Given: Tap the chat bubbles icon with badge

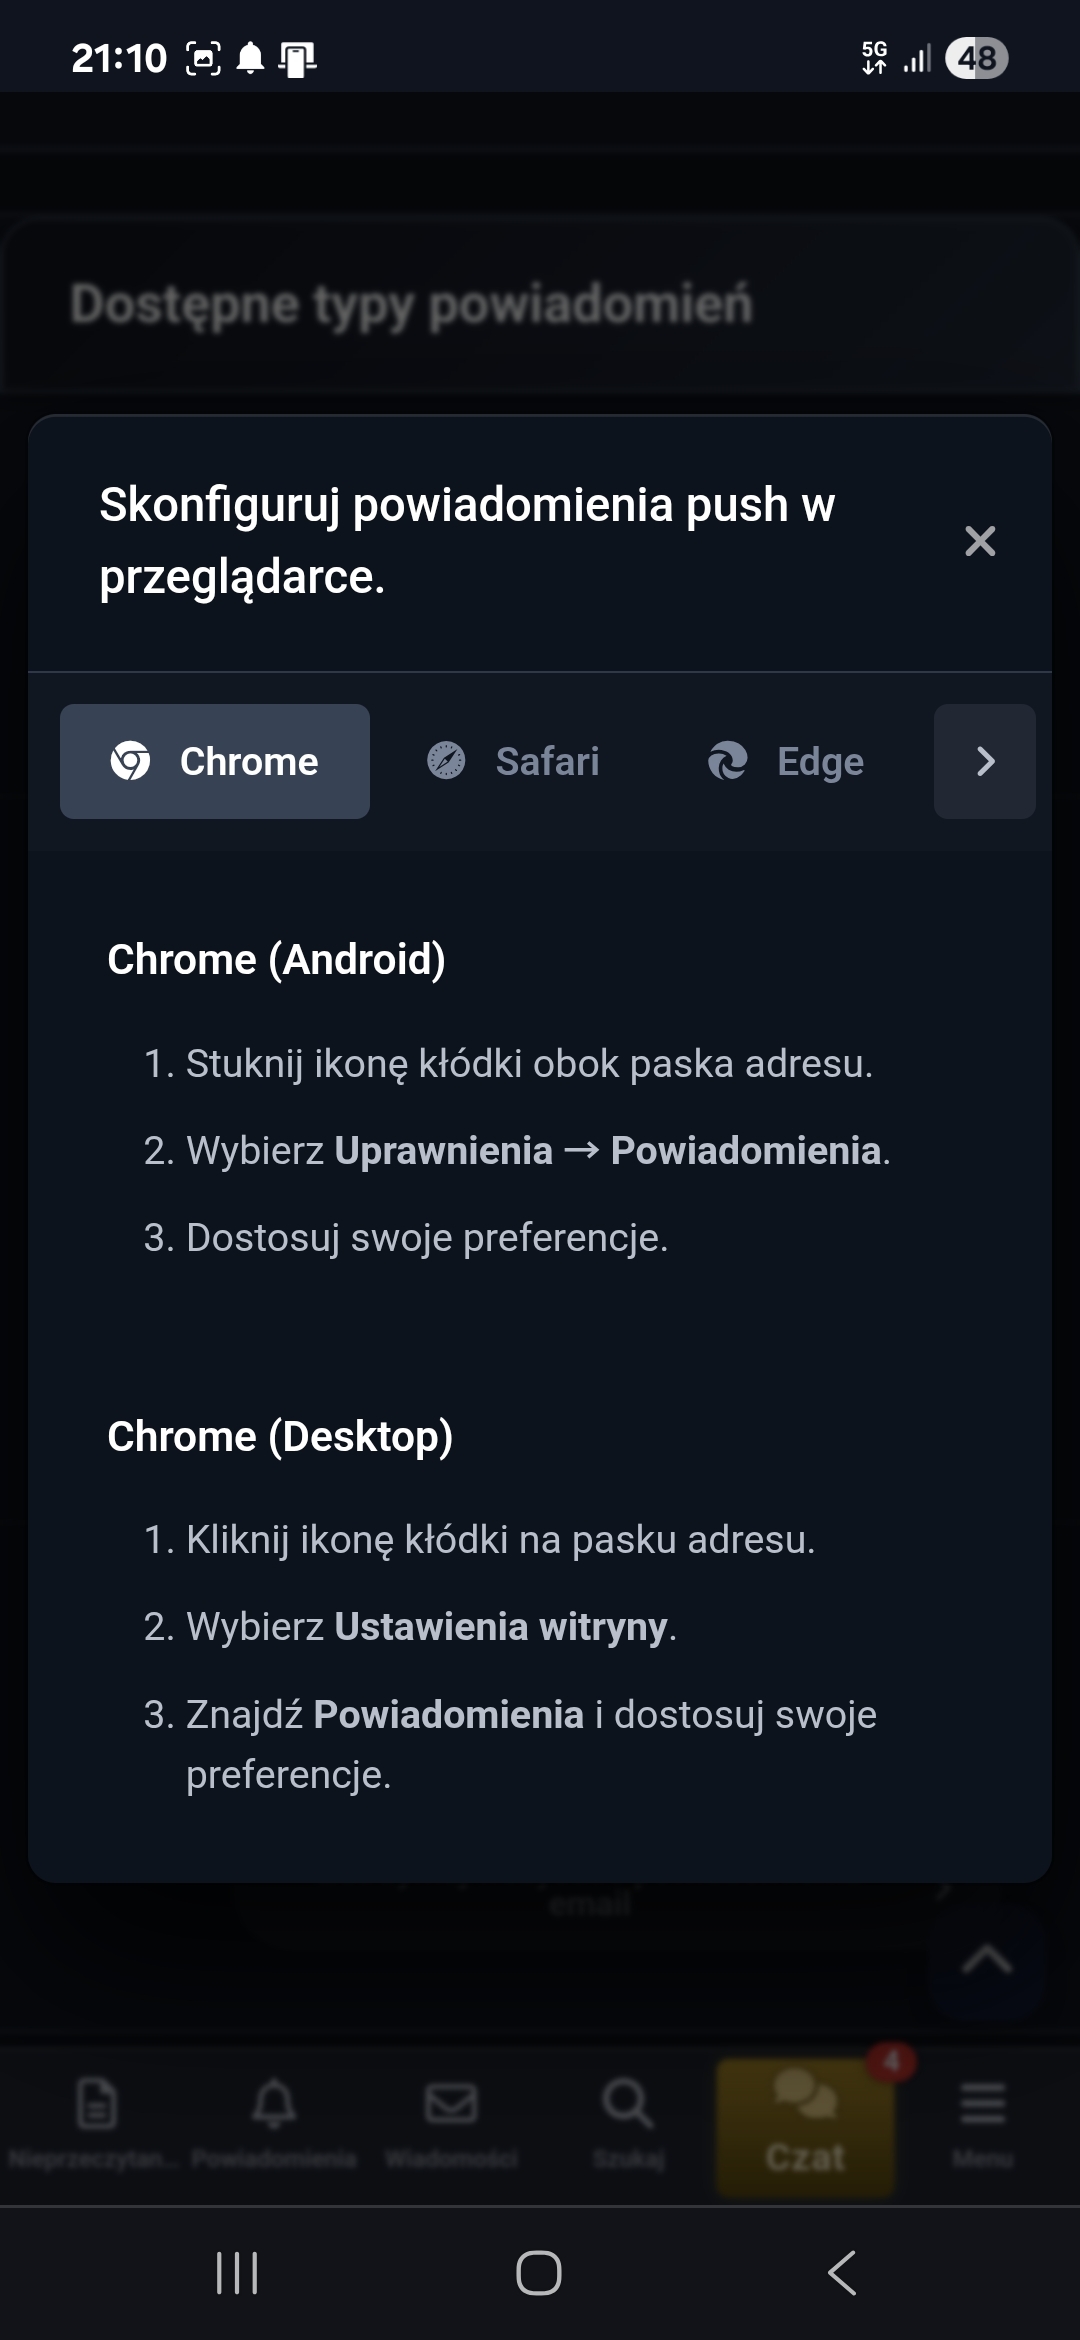Looking at the screenshot, I should (x=806, y=2099).
